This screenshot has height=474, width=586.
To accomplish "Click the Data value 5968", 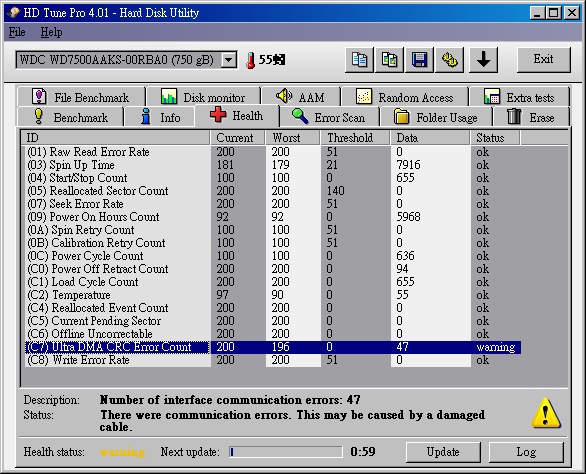I will 408,217.
